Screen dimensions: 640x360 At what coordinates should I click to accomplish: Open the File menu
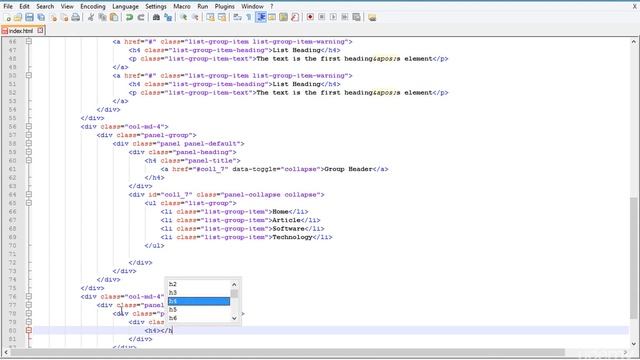pos(8,7)
